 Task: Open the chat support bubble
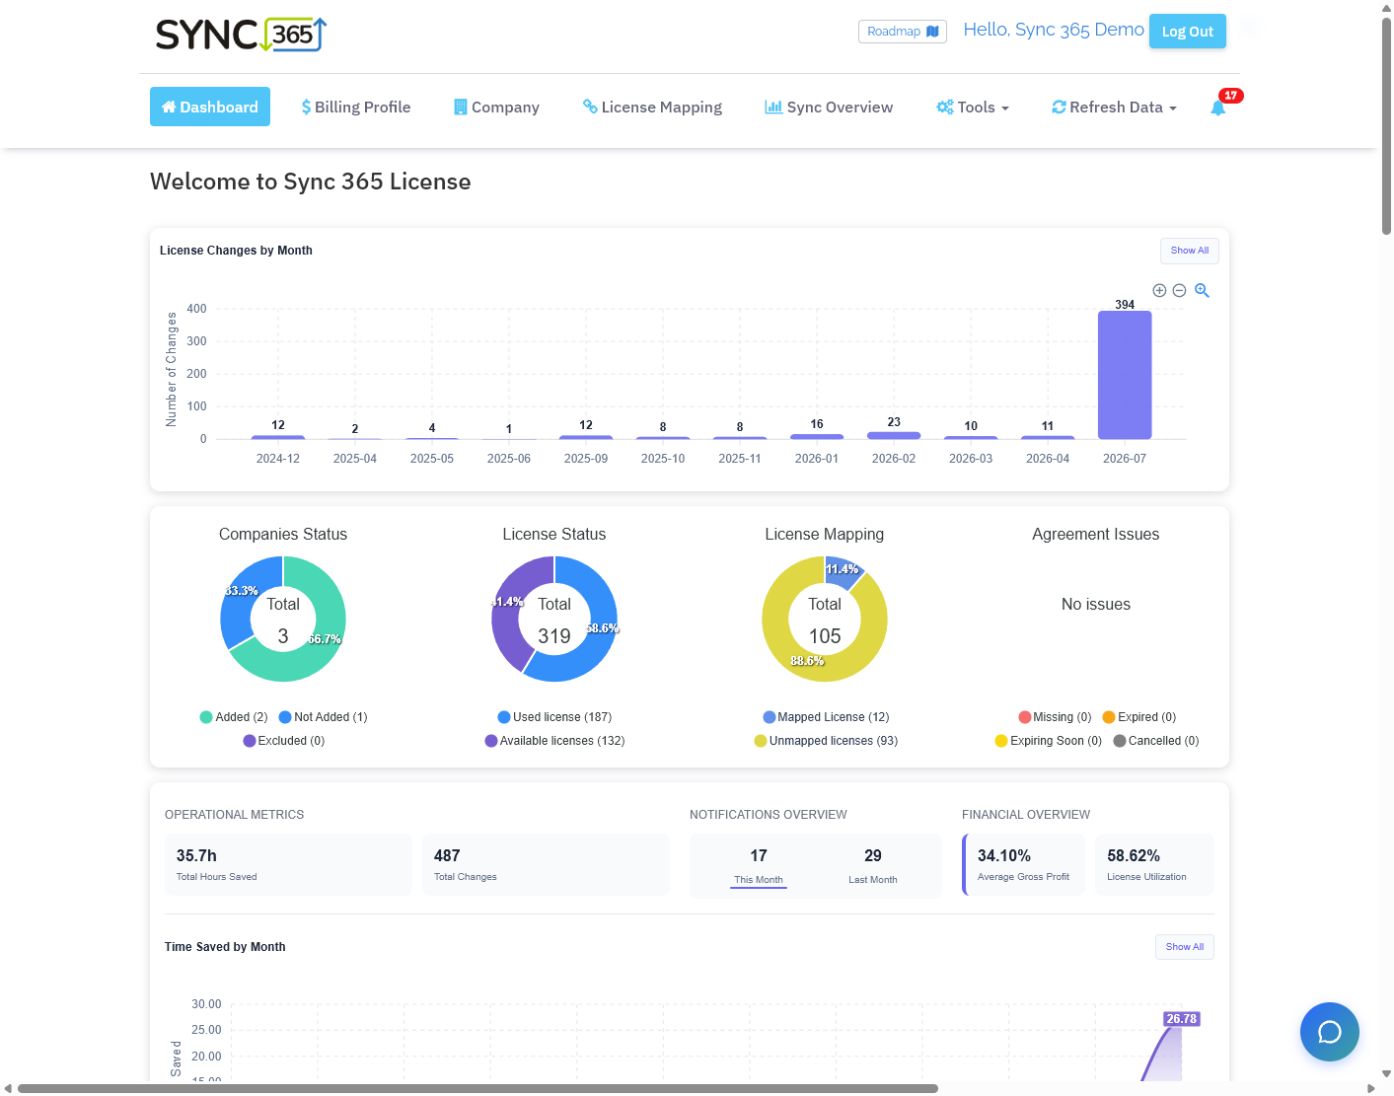[1329, 1032]
